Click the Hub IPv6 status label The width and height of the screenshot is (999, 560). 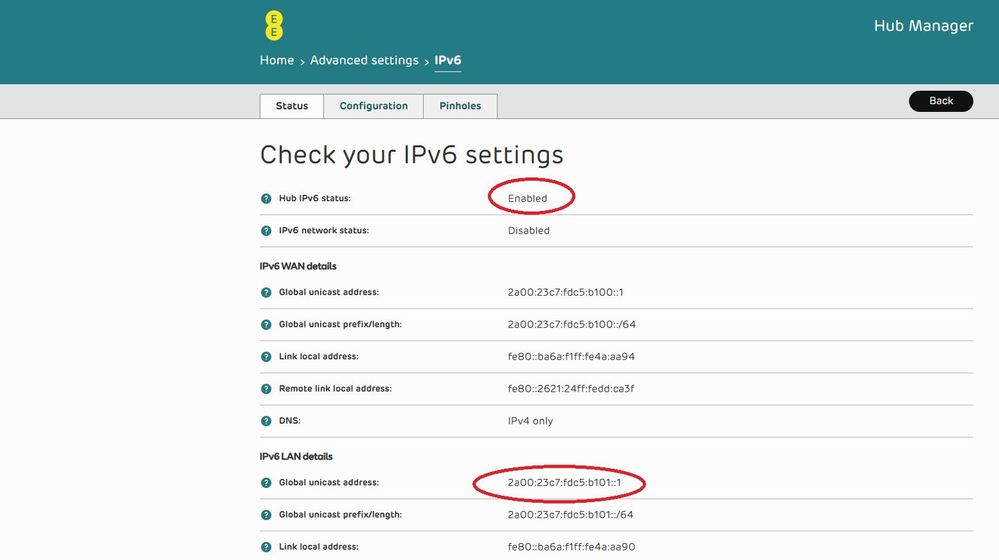[315, 199]
